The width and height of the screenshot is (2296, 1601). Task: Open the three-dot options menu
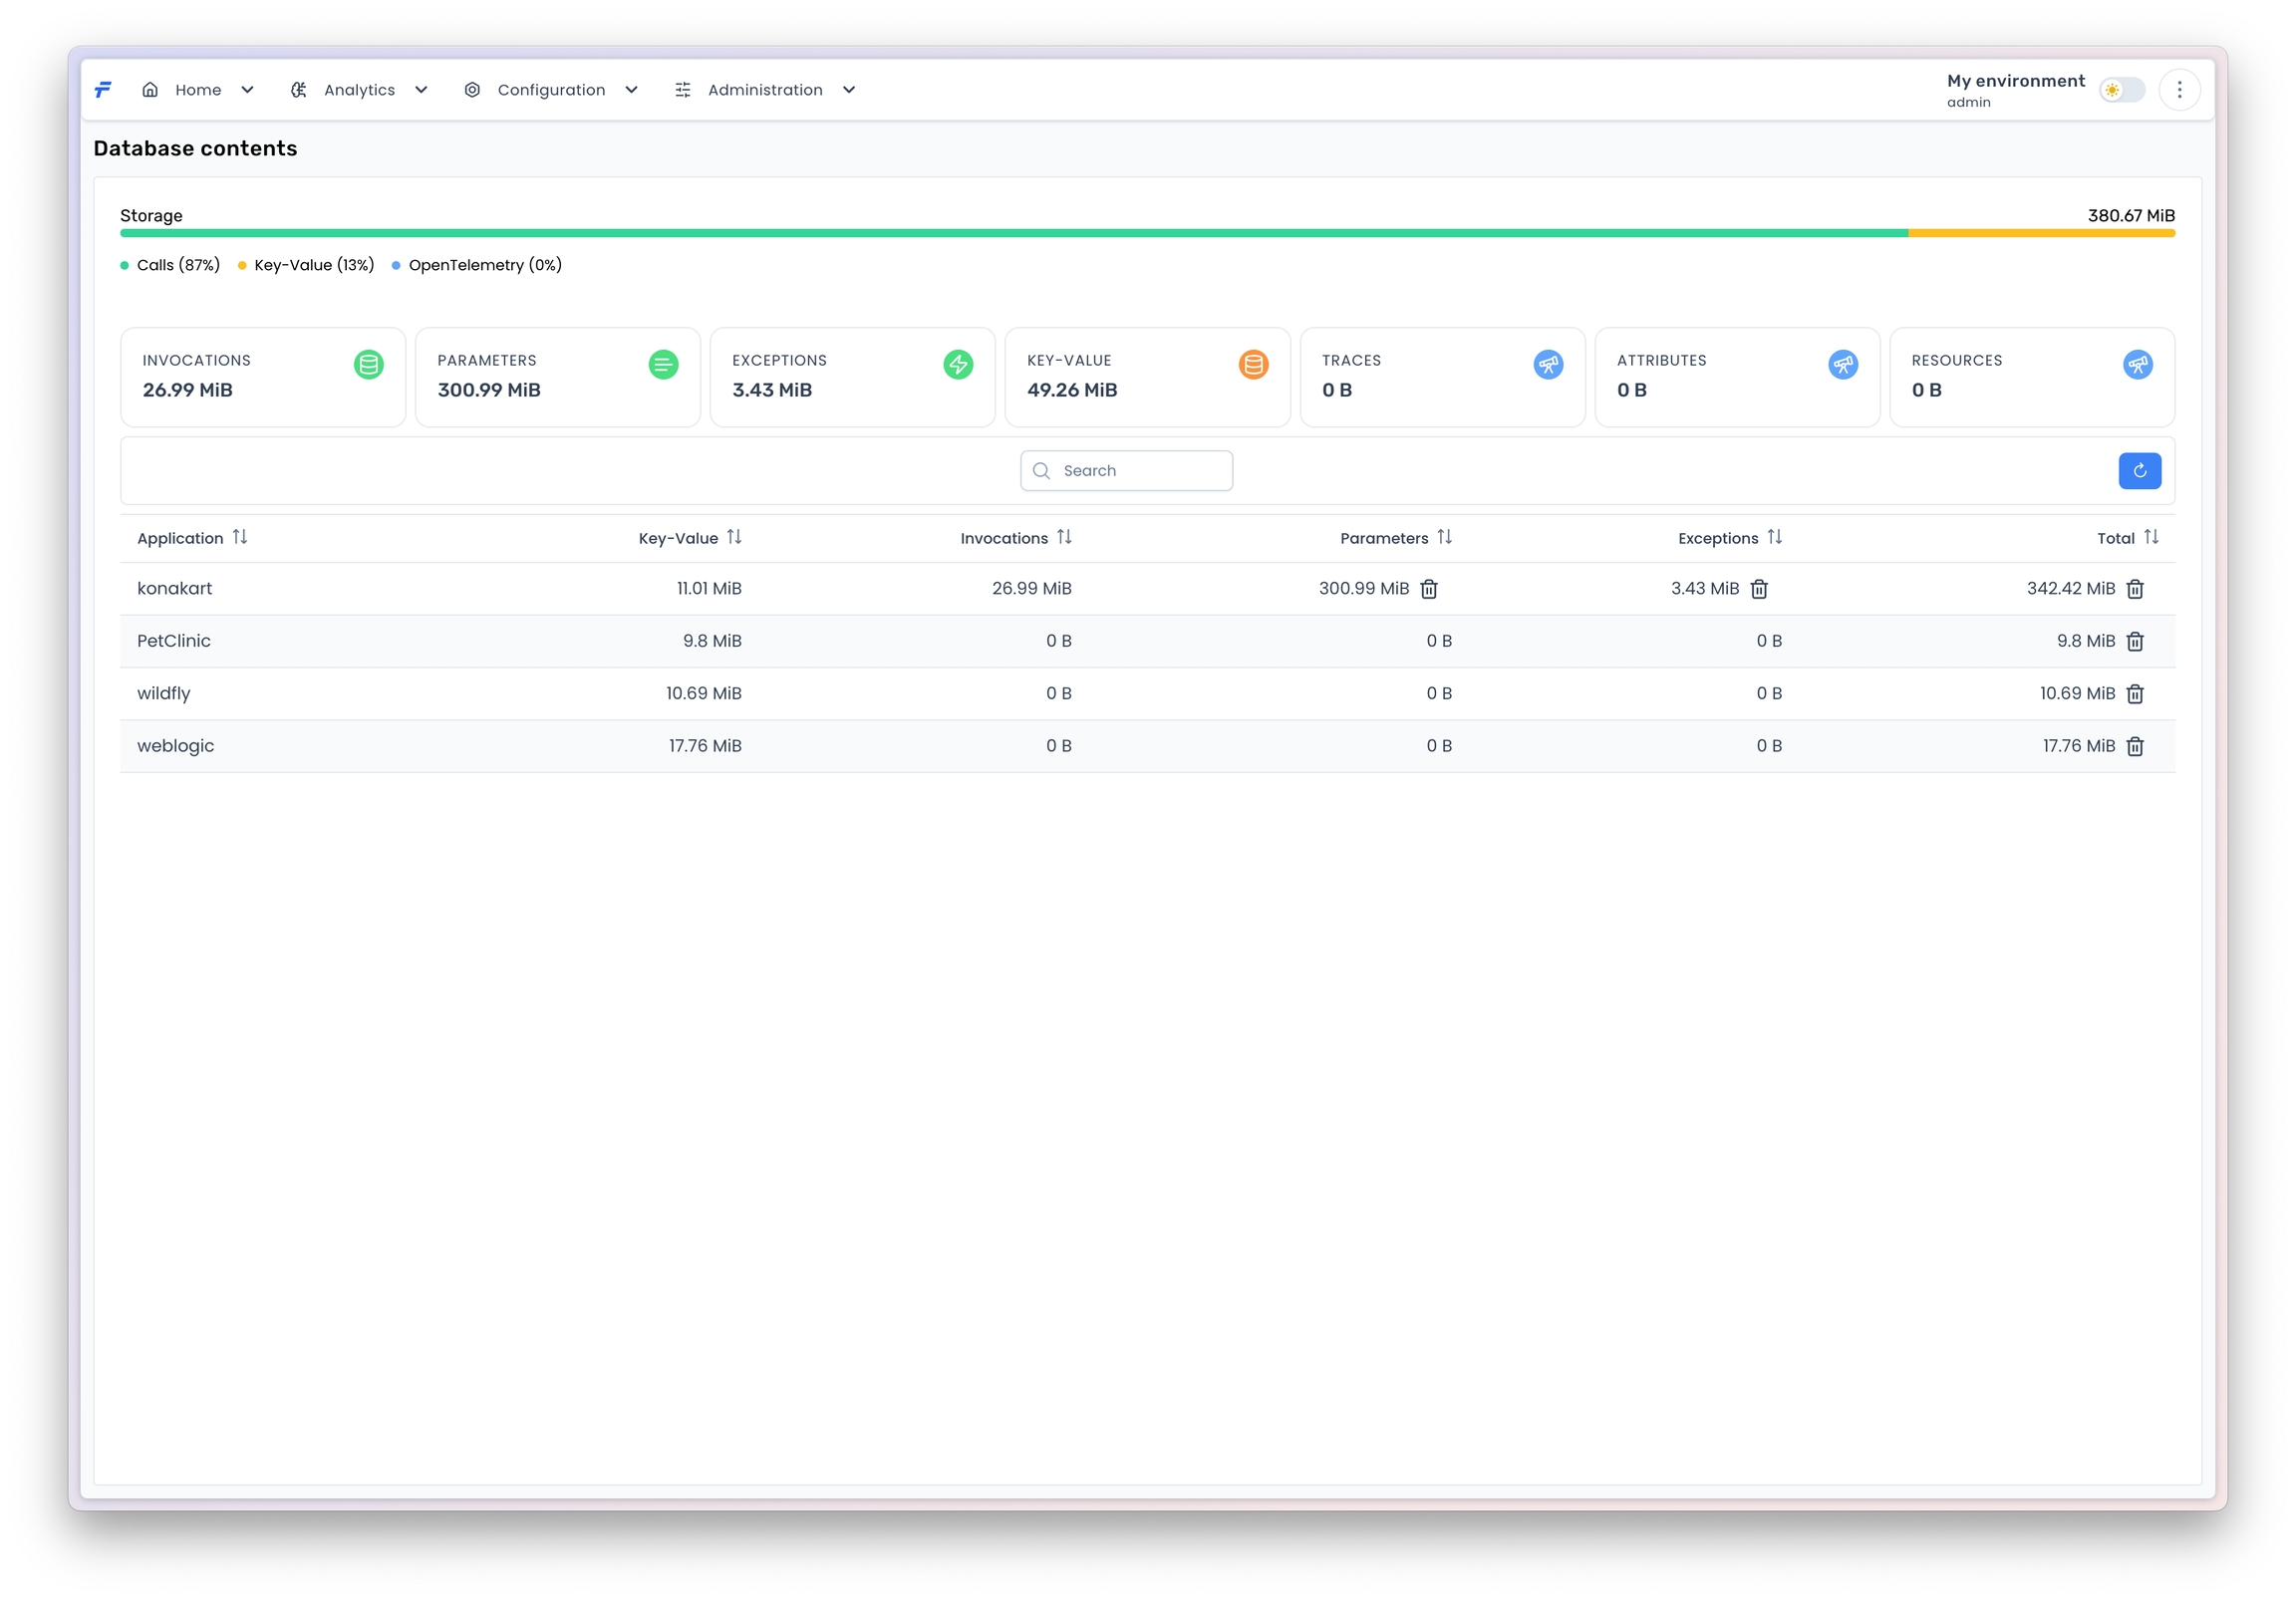pyautogui.click(x=2179, y=90)
